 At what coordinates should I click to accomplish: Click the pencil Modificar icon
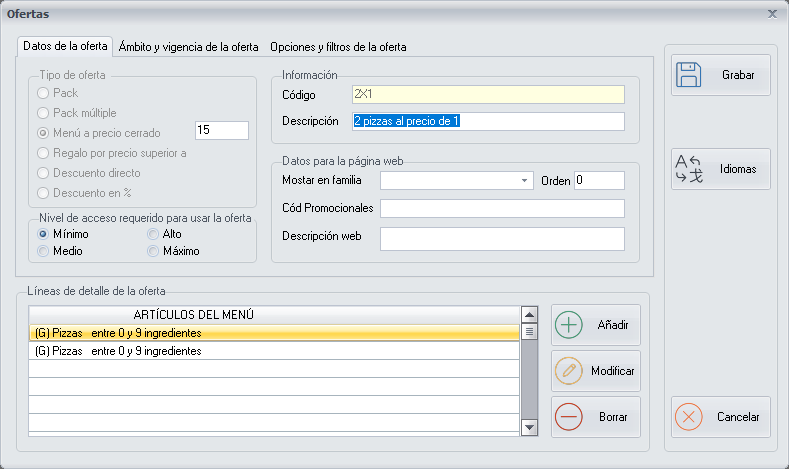(568, 371)
